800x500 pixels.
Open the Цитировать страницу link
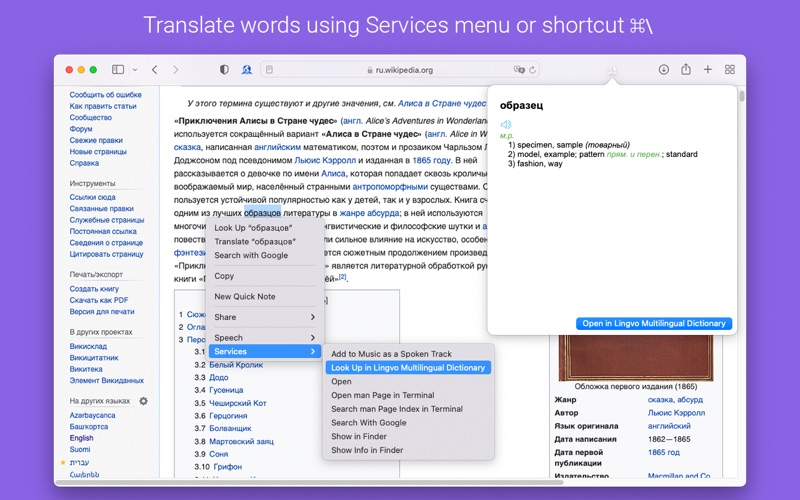(106, 254)
